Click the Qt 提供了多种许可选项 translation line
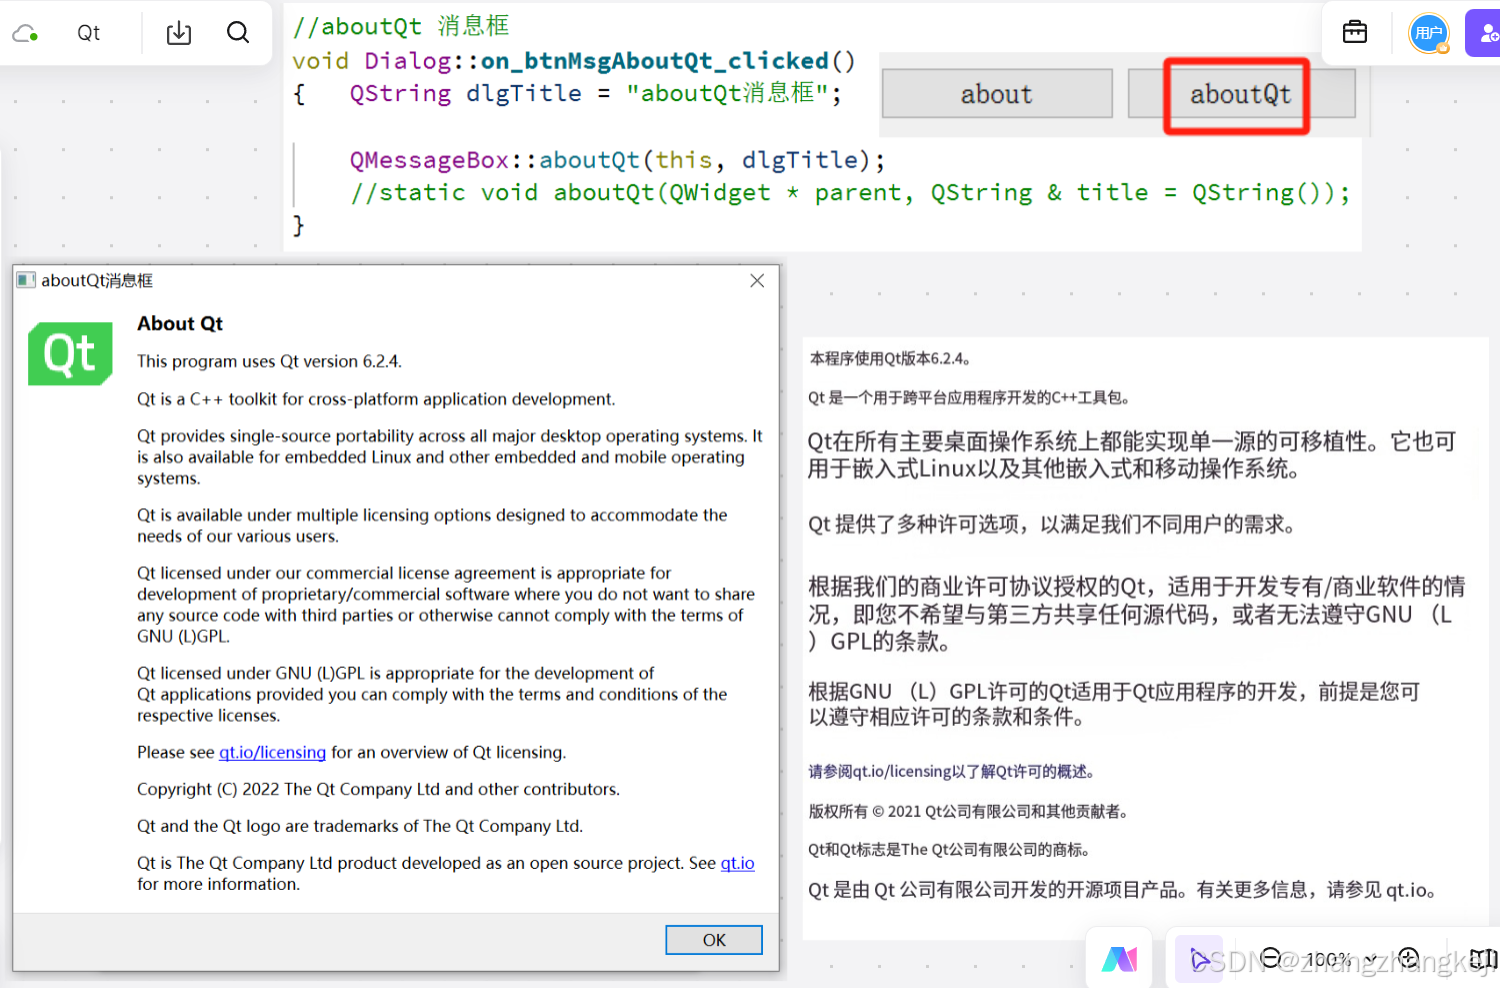Screen dimensions: 1500x988 coord(1052,524)
